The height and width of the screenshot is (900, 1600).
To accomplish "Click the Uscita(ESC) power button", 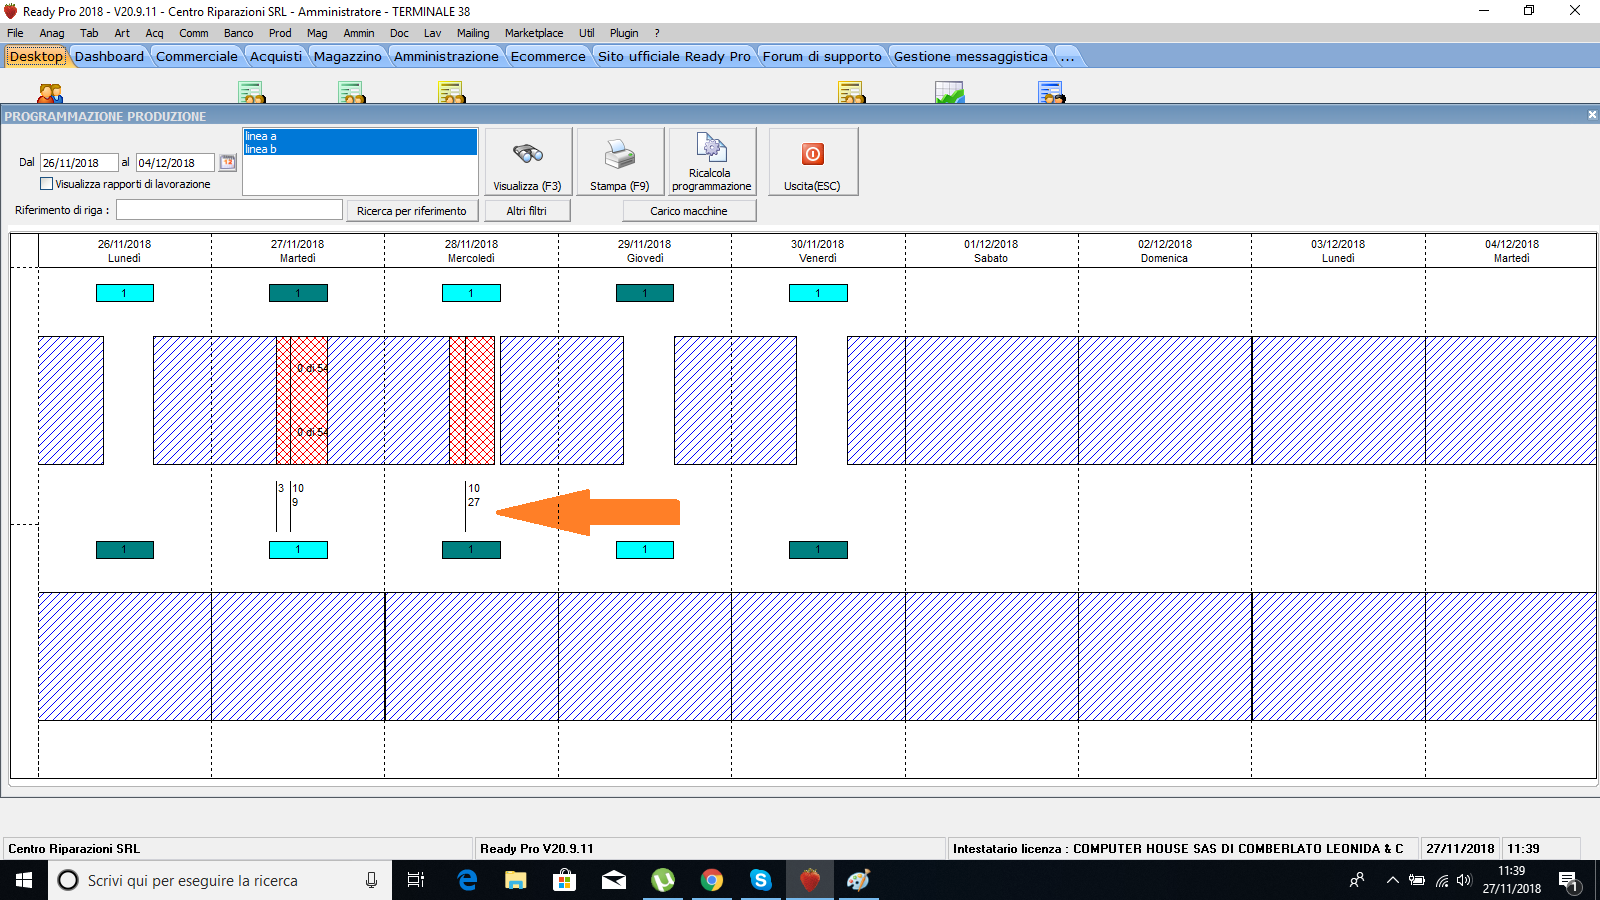I will (x=812, y=161).
